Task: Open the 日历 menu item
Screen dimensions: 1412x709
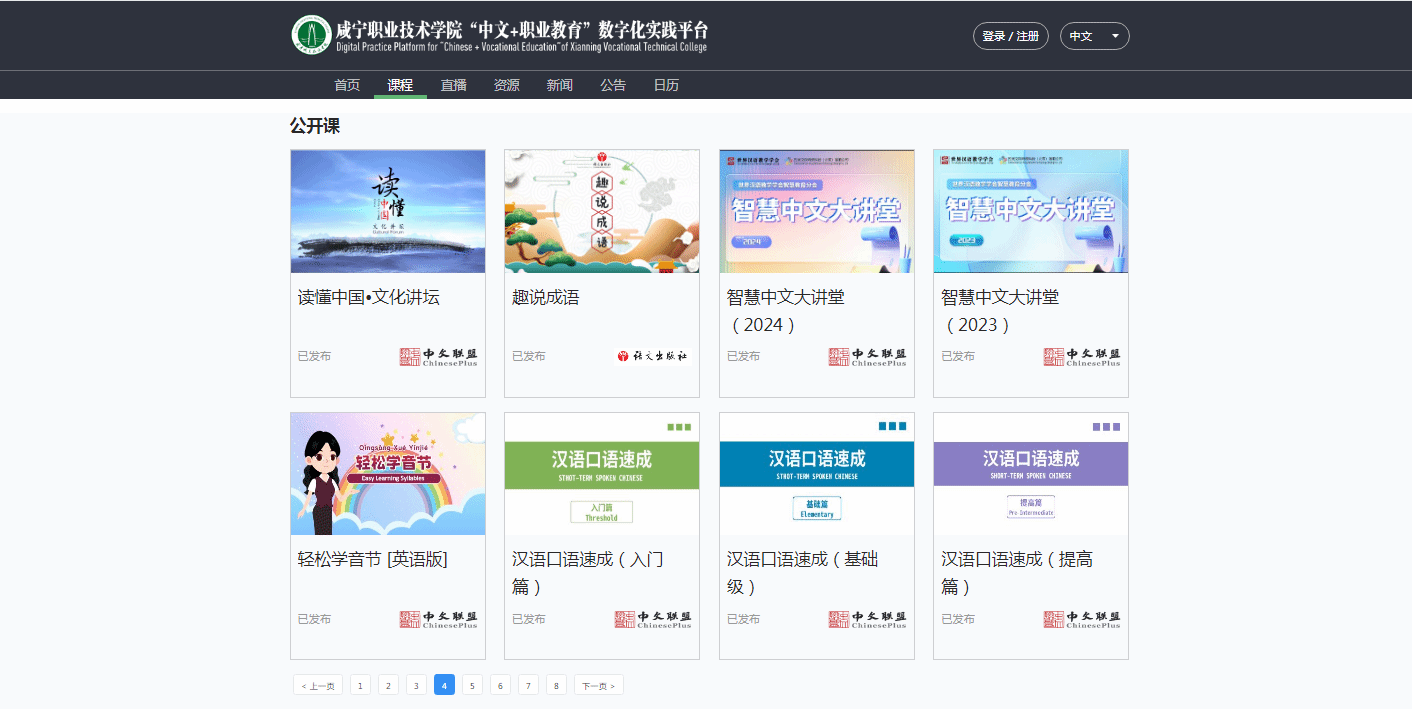Action: tap(666, 85)
